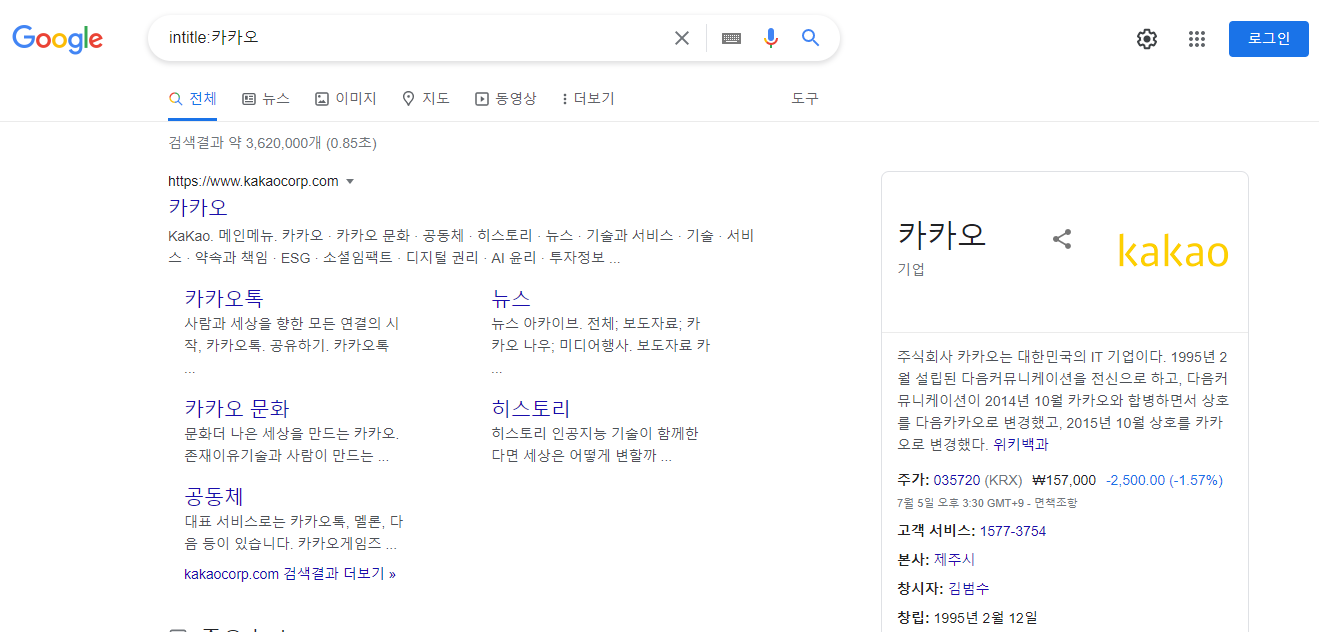Open the 제주시 headquarters link
1319x632 pixels.
[x=955, y=559]
